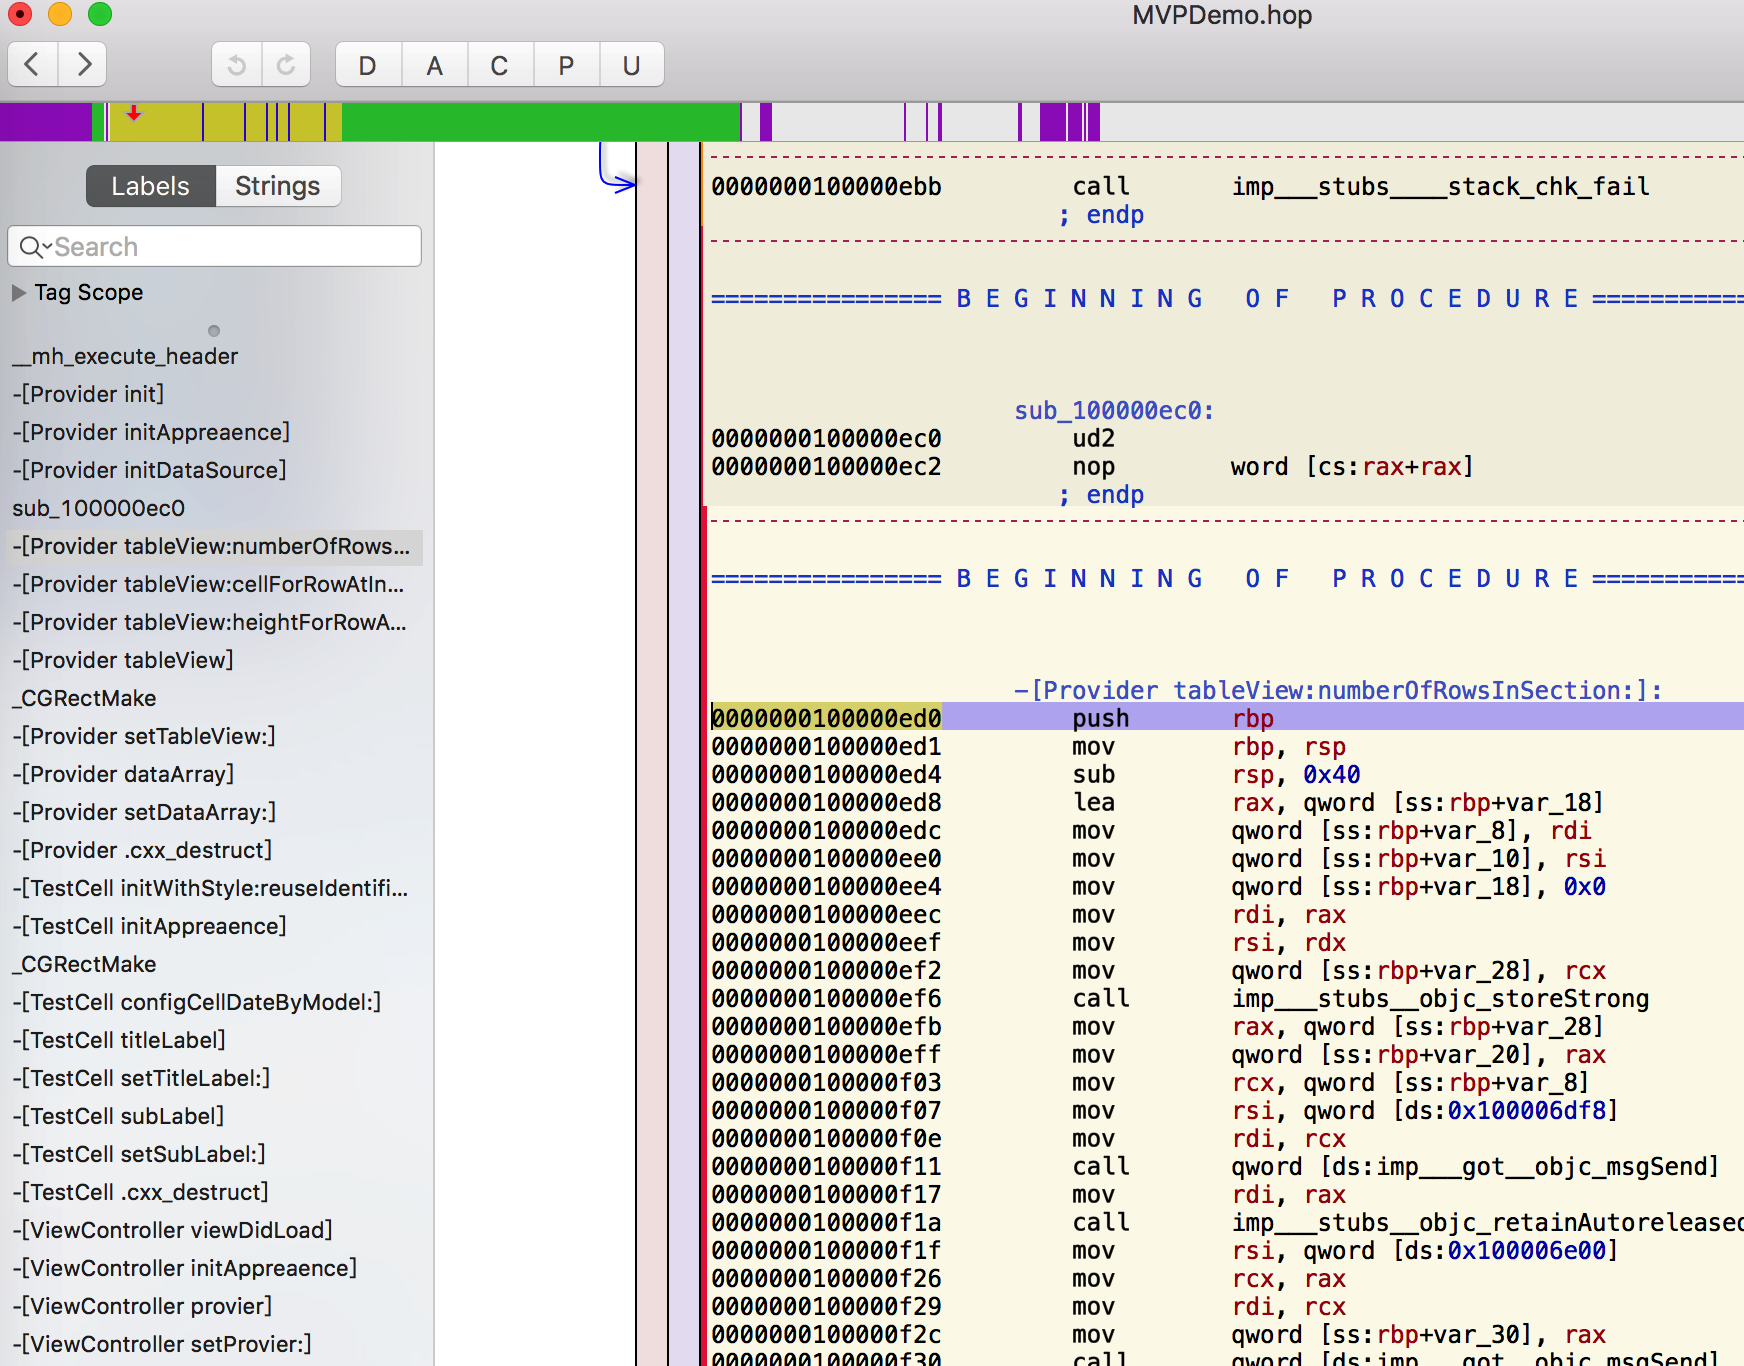Click imp___stubs__objc_retainAutorelease operand
Screen dimensions: 1744x1366
point(1488,1222)
